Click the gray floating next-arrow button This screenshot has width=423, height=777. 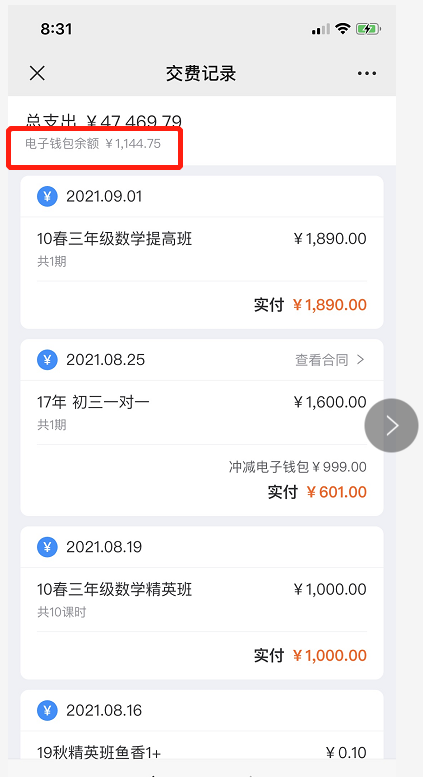pos(391,425)
